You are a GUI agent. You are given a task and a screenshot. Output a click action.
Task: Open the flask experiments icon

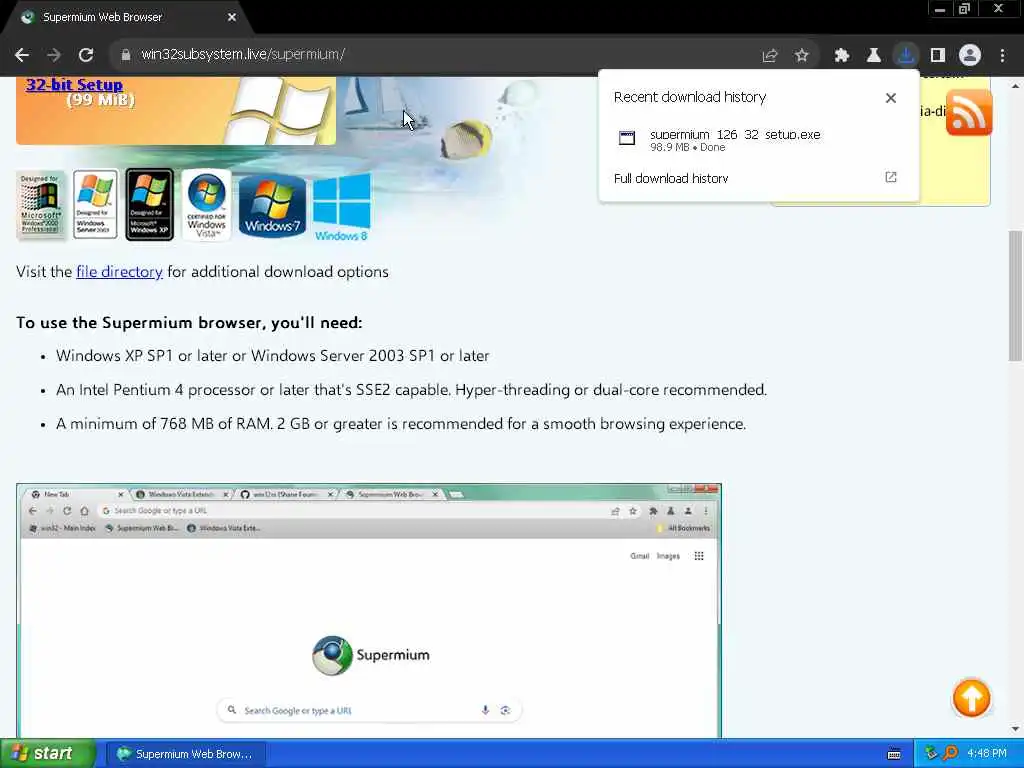873,56
